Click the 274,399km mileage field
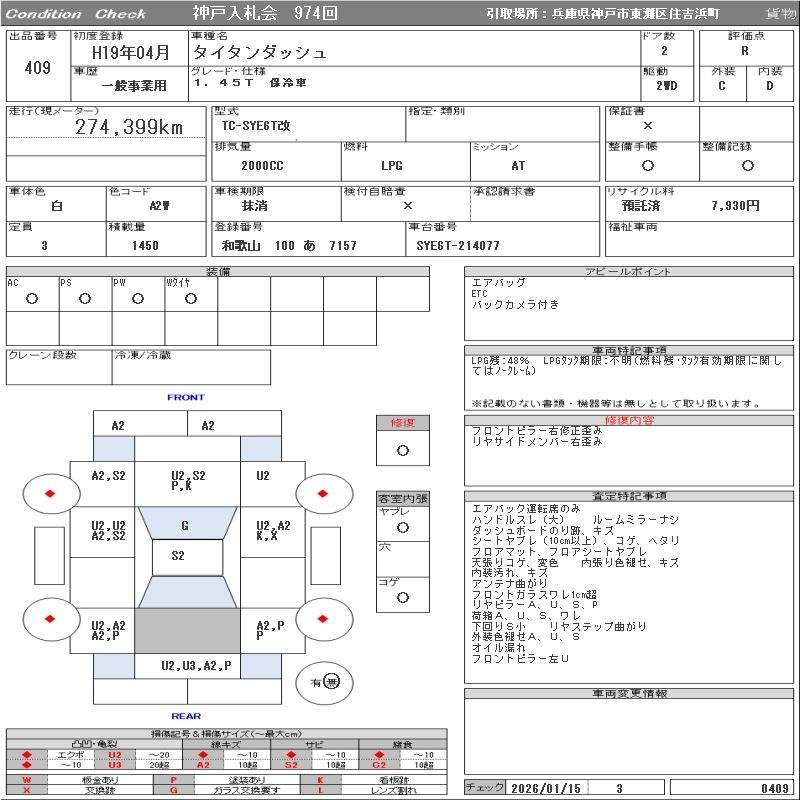 [x=129, y=127]
